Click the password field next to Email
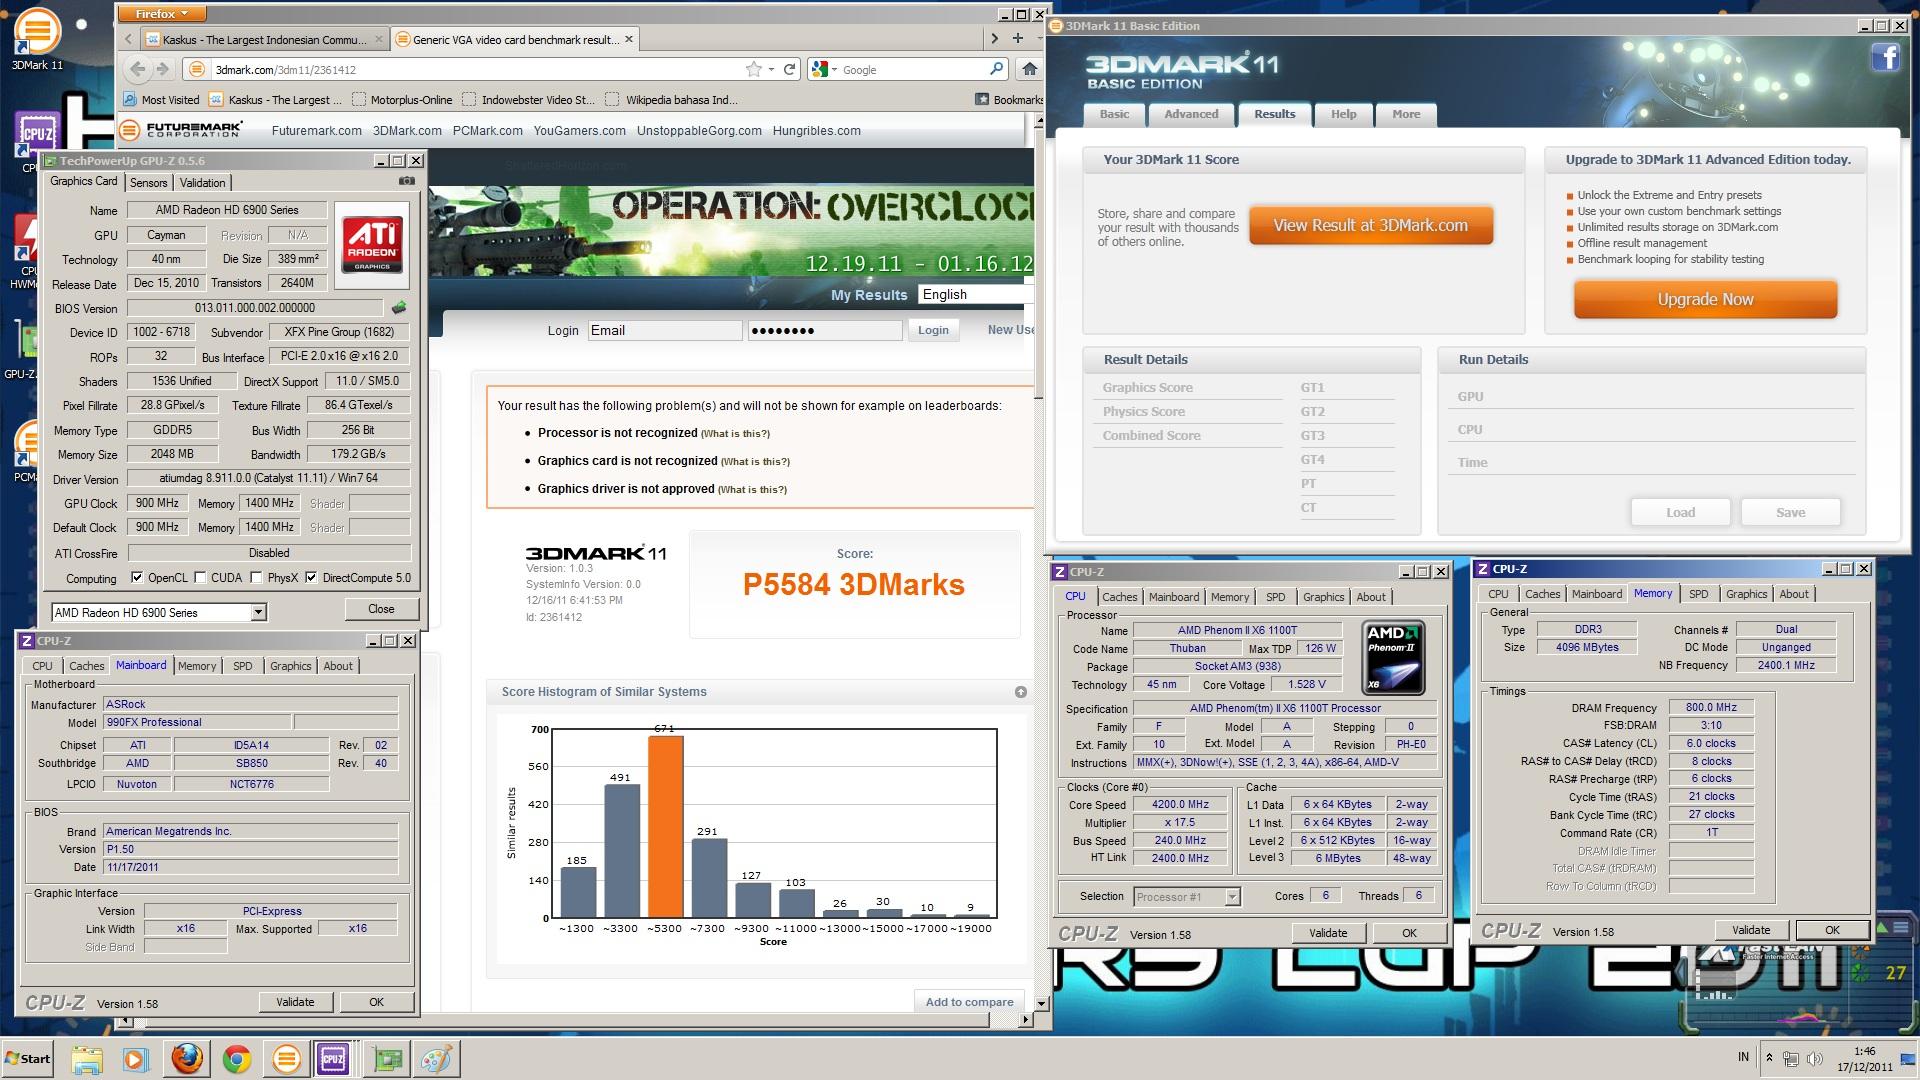1920x1080 pixels. coord(825,330)
